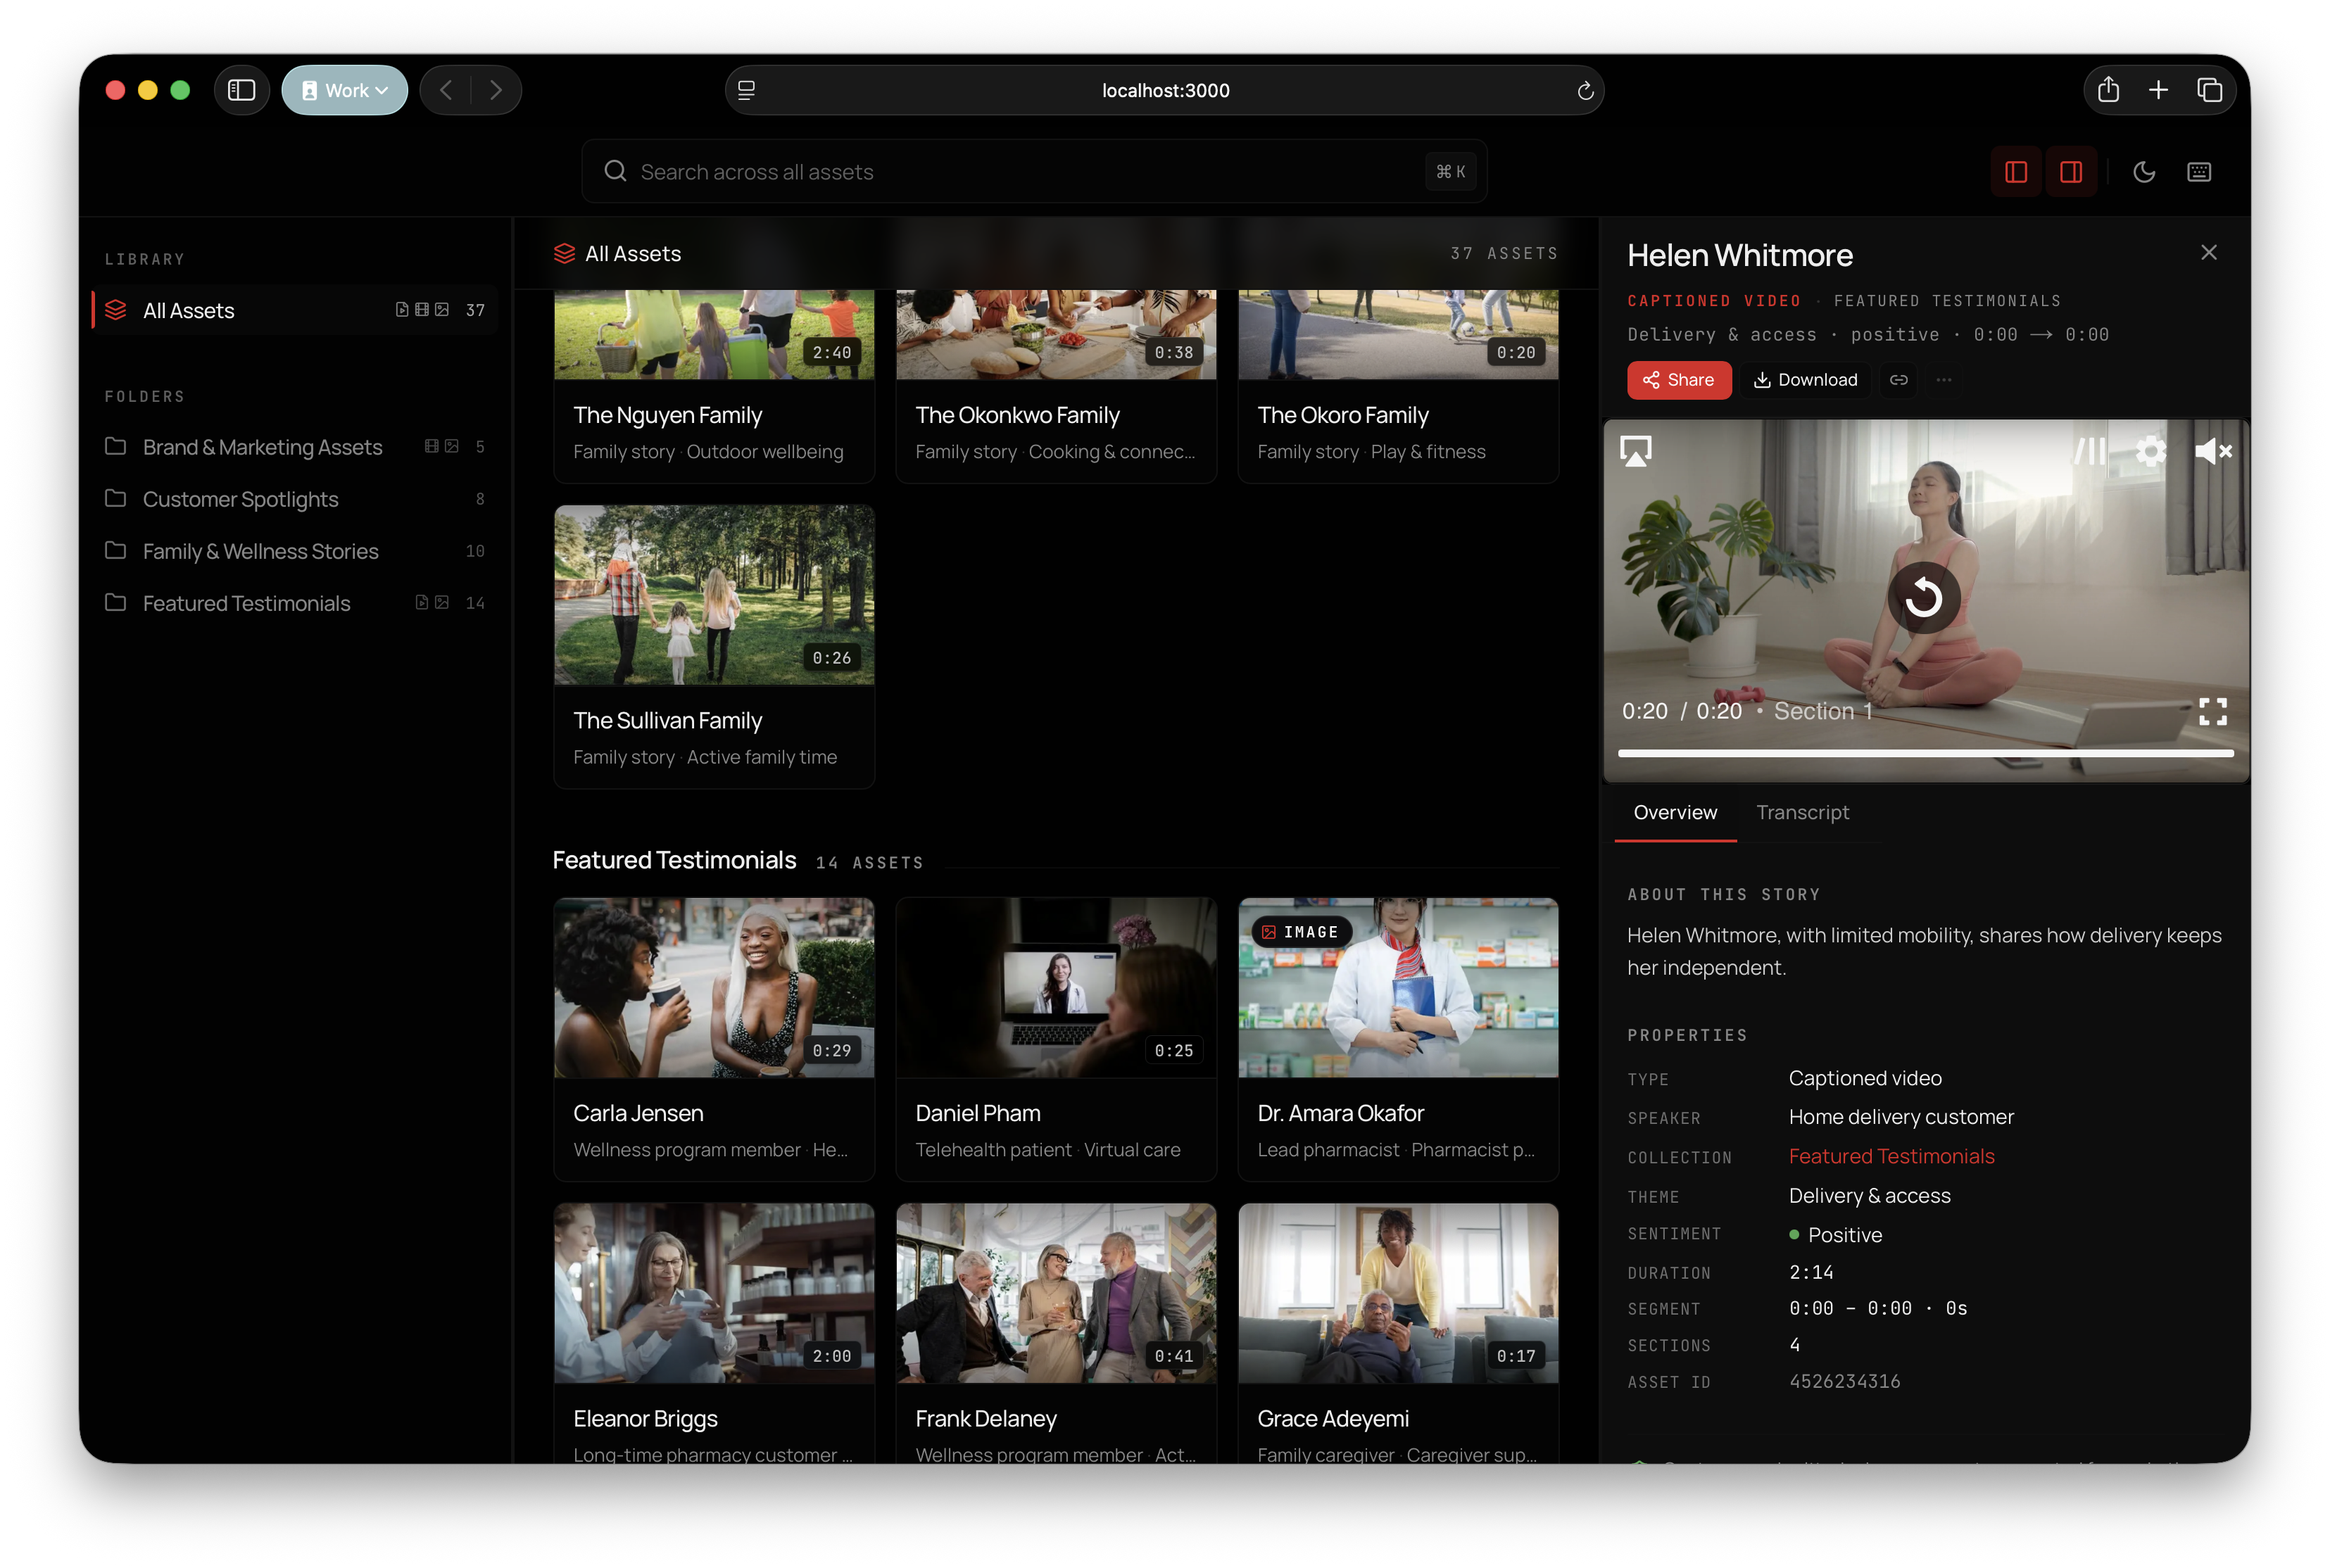Toggle the left sidebar panel button

coord(2015,172)
